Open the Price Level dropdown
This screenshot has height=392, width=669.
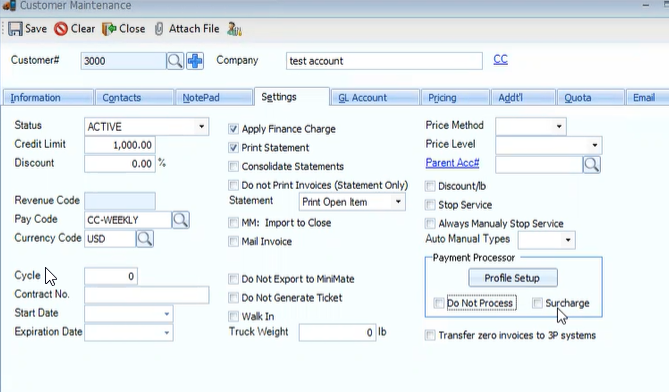click(595, 145)
